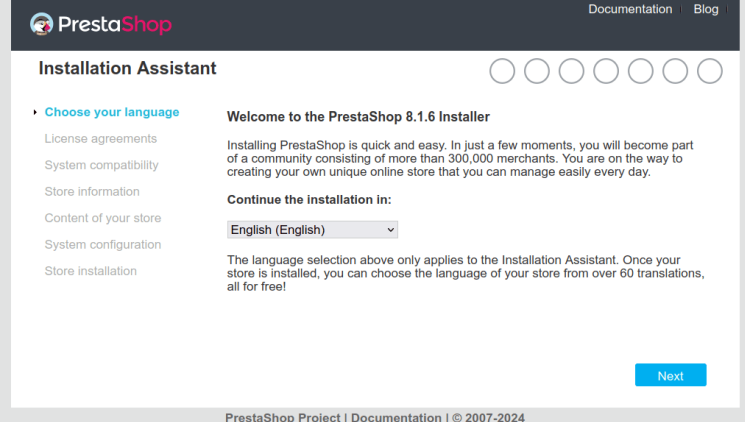Click the sixth progress step circle
745x422 pixels.
pos(675,71)
